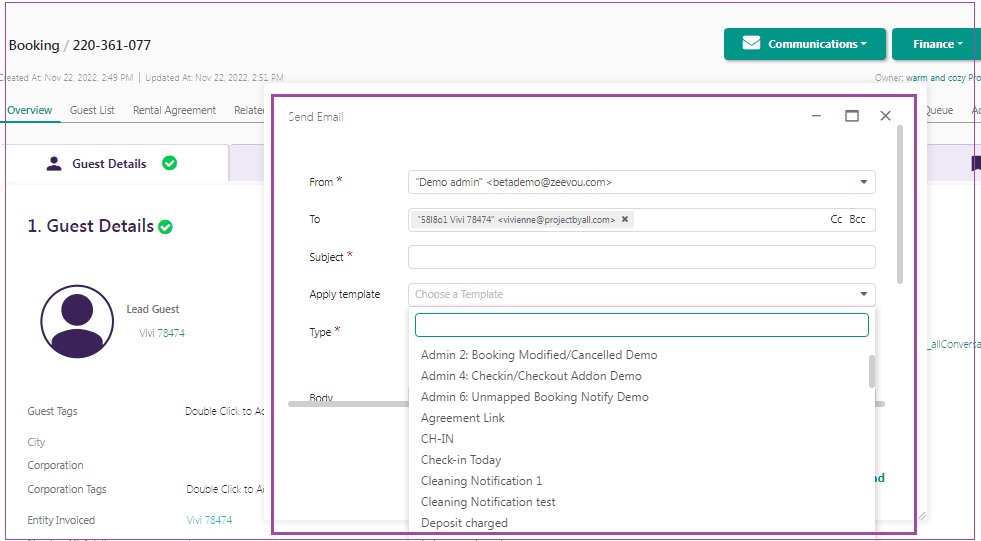Select Admin 4: Checkin/Checkout Addon Demo template
This screenshot has width=981, height=541.
(531, 376)
